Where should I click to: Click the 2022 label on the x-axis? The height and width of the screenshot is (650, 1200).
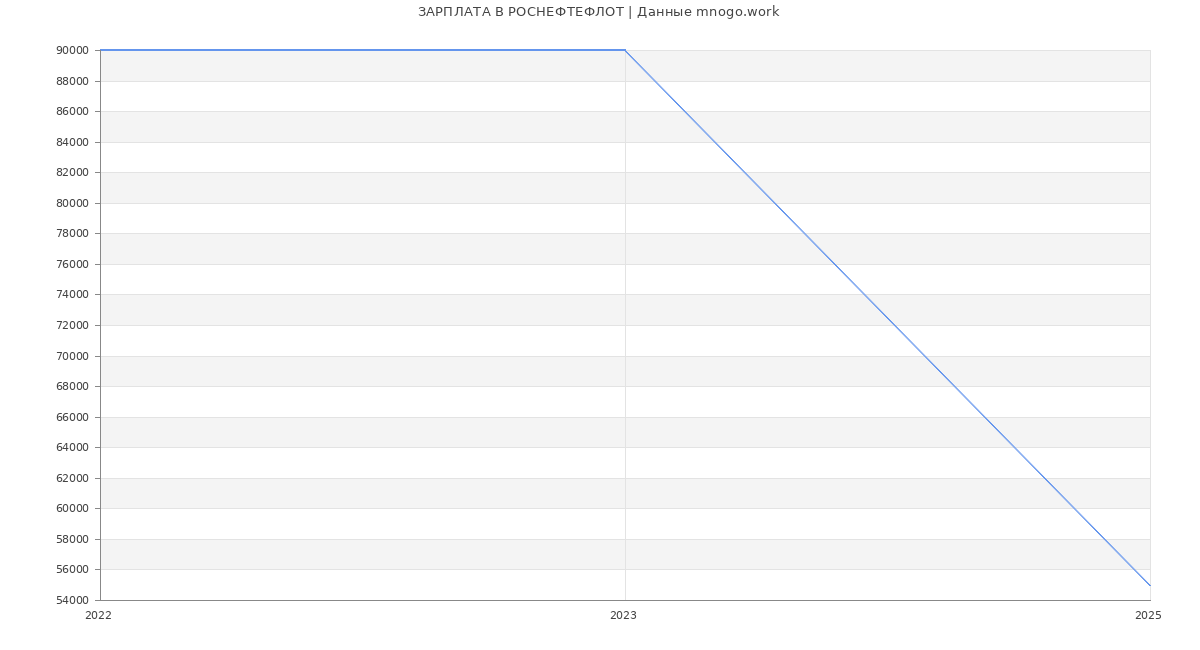(98, 616)
